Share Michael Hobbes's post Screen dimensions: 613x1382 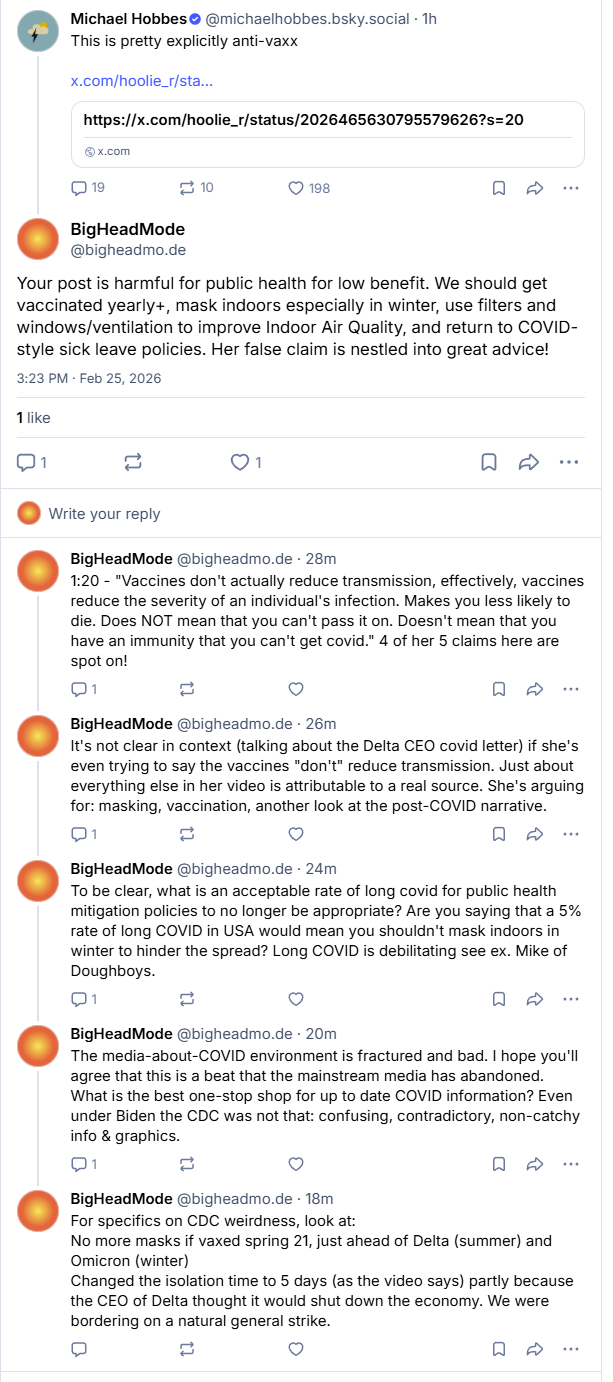[534, 188]
